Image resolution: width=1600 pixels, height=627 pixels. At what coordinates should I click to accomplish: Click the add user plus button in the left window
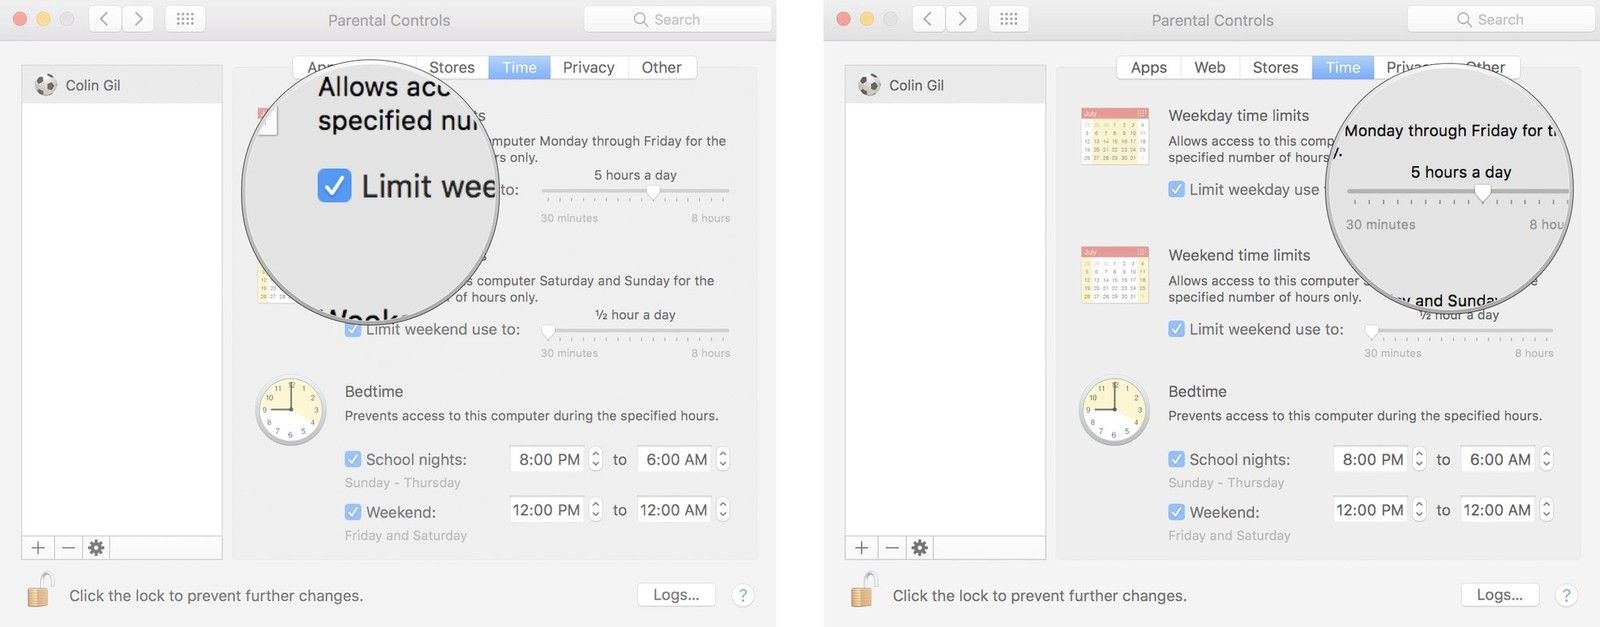pyautogui.click(x=38, y=548)
